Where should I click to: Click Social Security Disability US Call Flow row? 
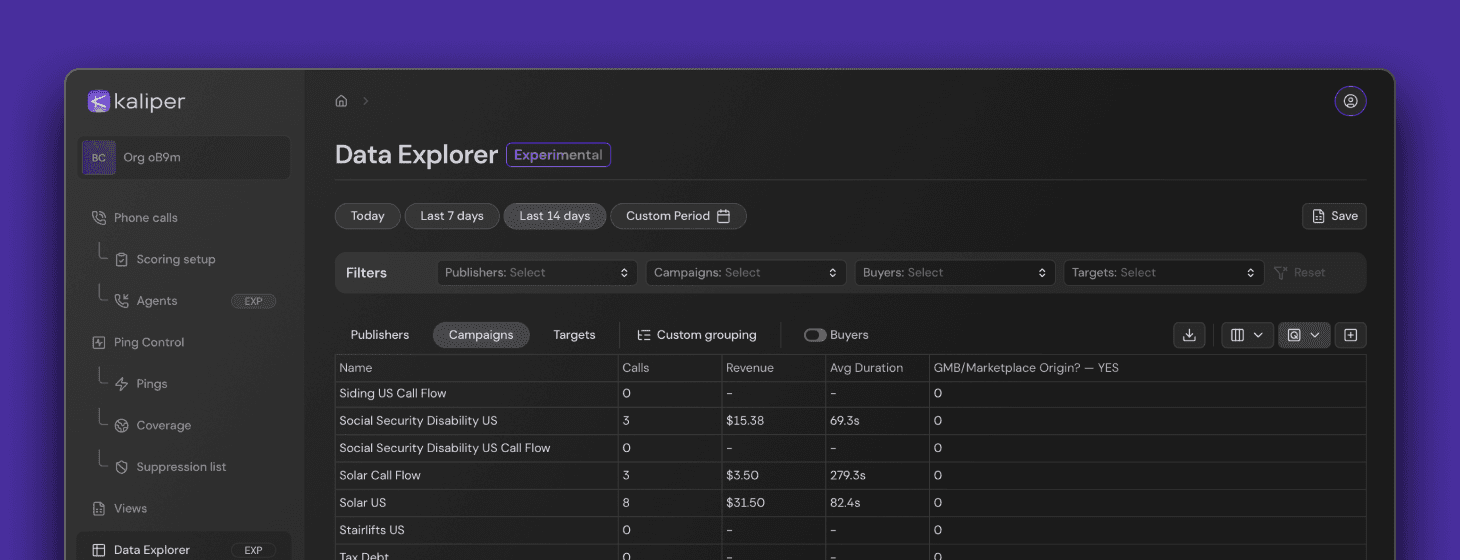pyautogui.click(x=850, y=448)
